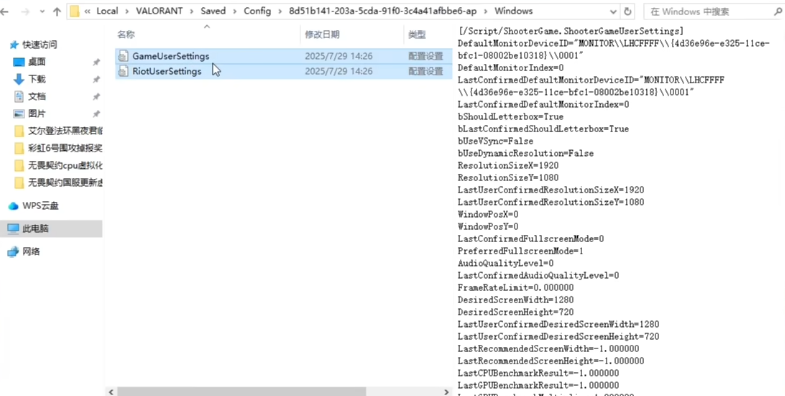Click the bShouldLetterbox=True line
The width and height of the screenshot is (785, 396).
(x=510, y=117)
